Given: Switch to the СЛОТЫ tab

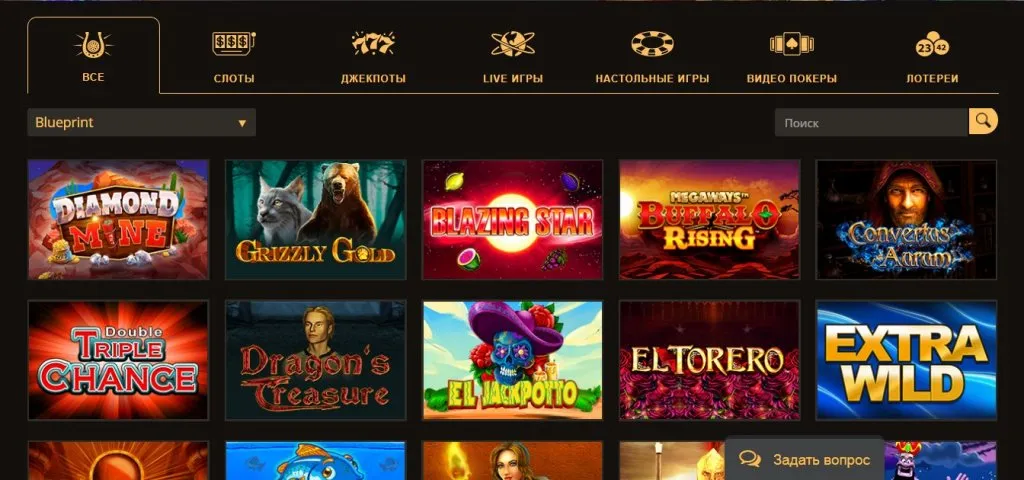Looking at the screenshot, I should [234, 78].
